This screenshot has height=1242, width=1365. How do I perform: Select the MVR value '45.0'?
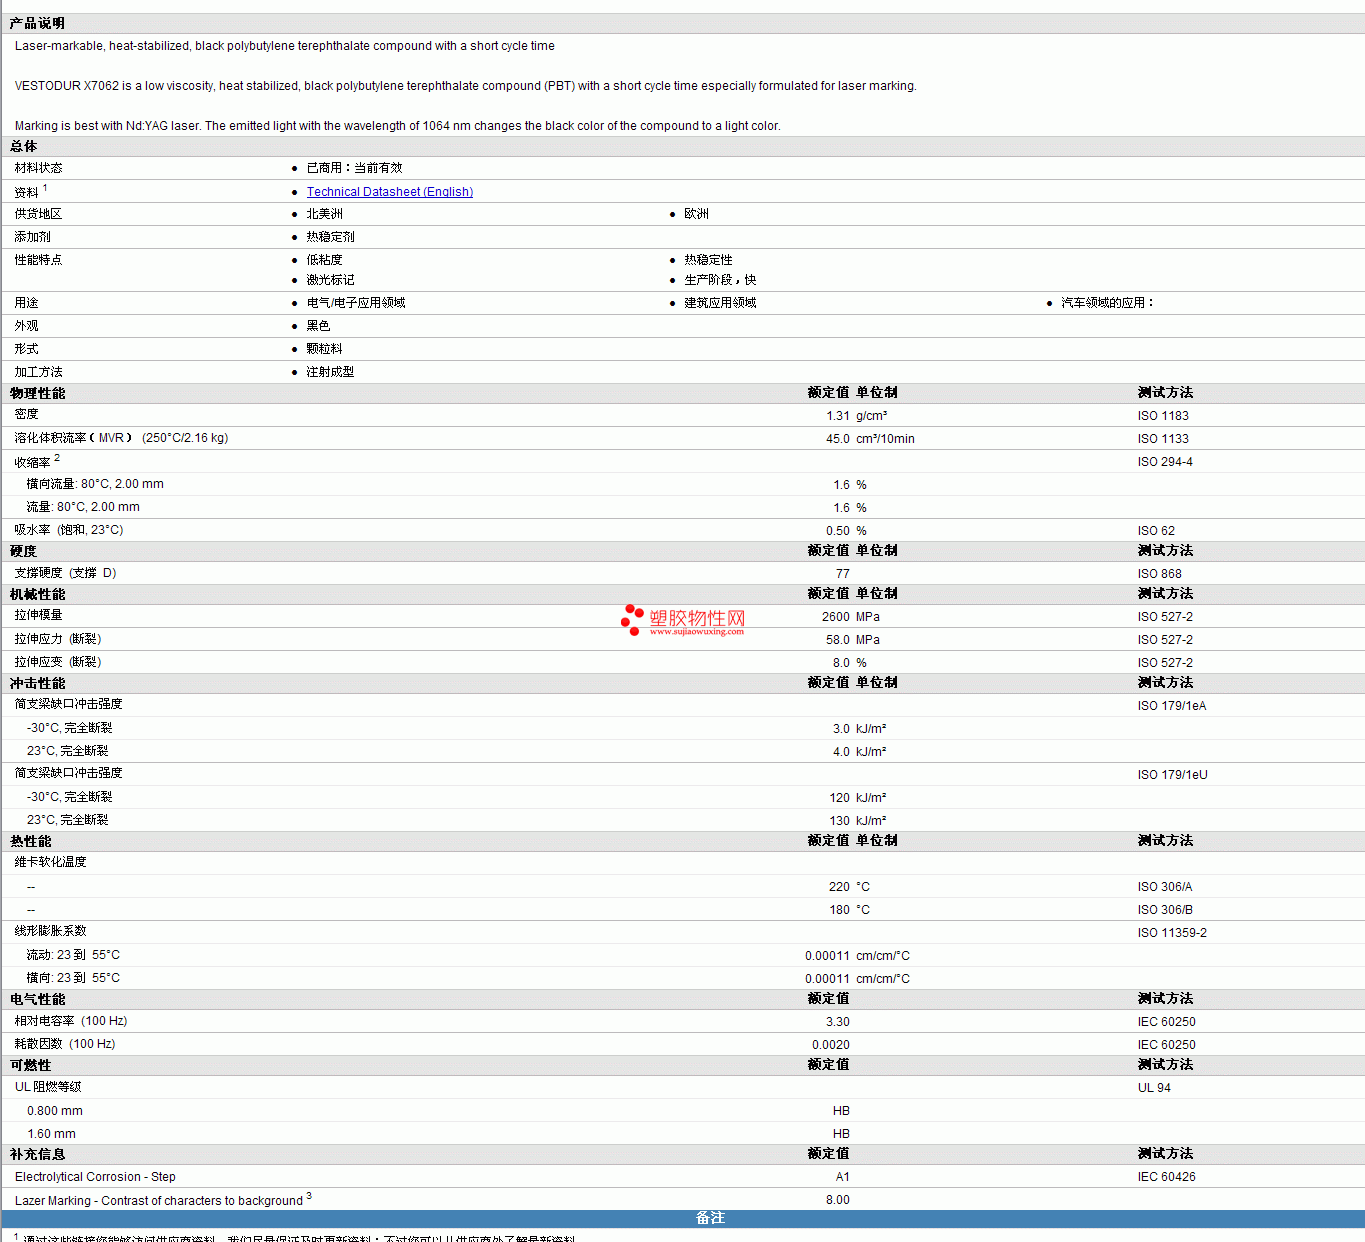838,439
